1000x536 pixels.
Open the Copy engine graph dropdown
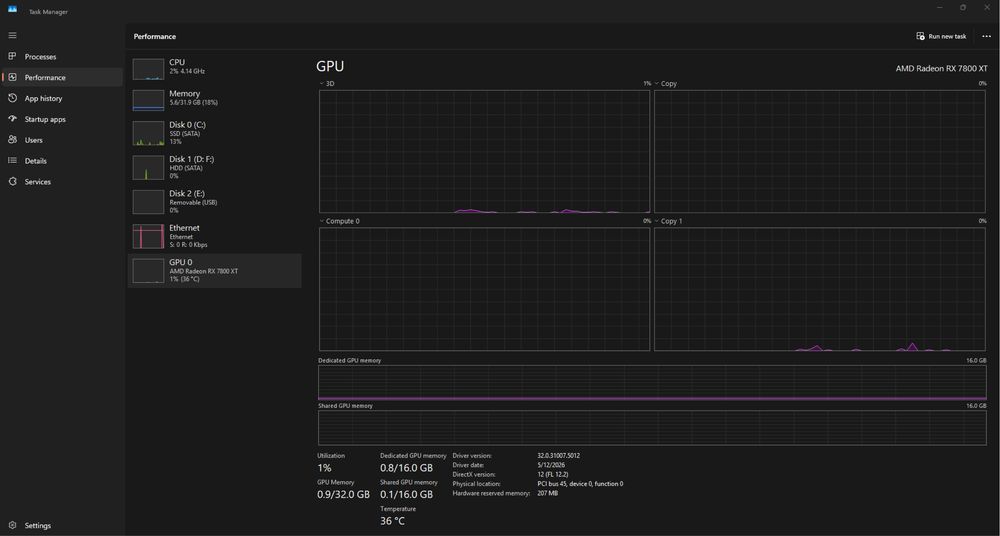coord(656,84)
